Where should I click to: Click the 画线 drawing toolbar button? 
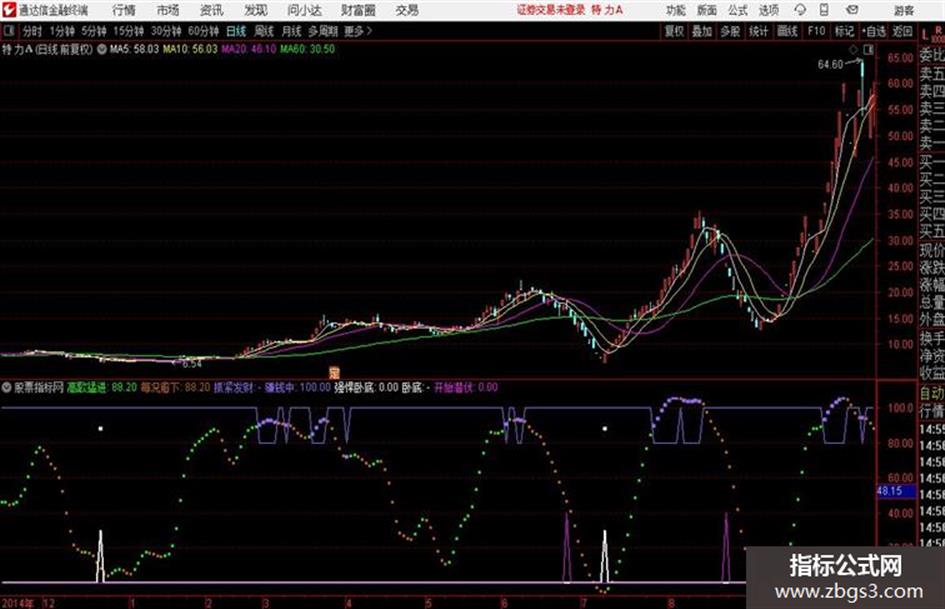[x=787, y=31]
